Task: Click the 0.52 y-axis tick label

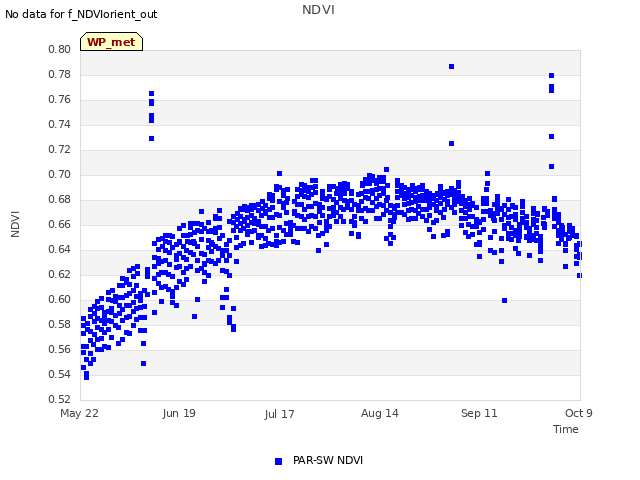Action: 60,399
